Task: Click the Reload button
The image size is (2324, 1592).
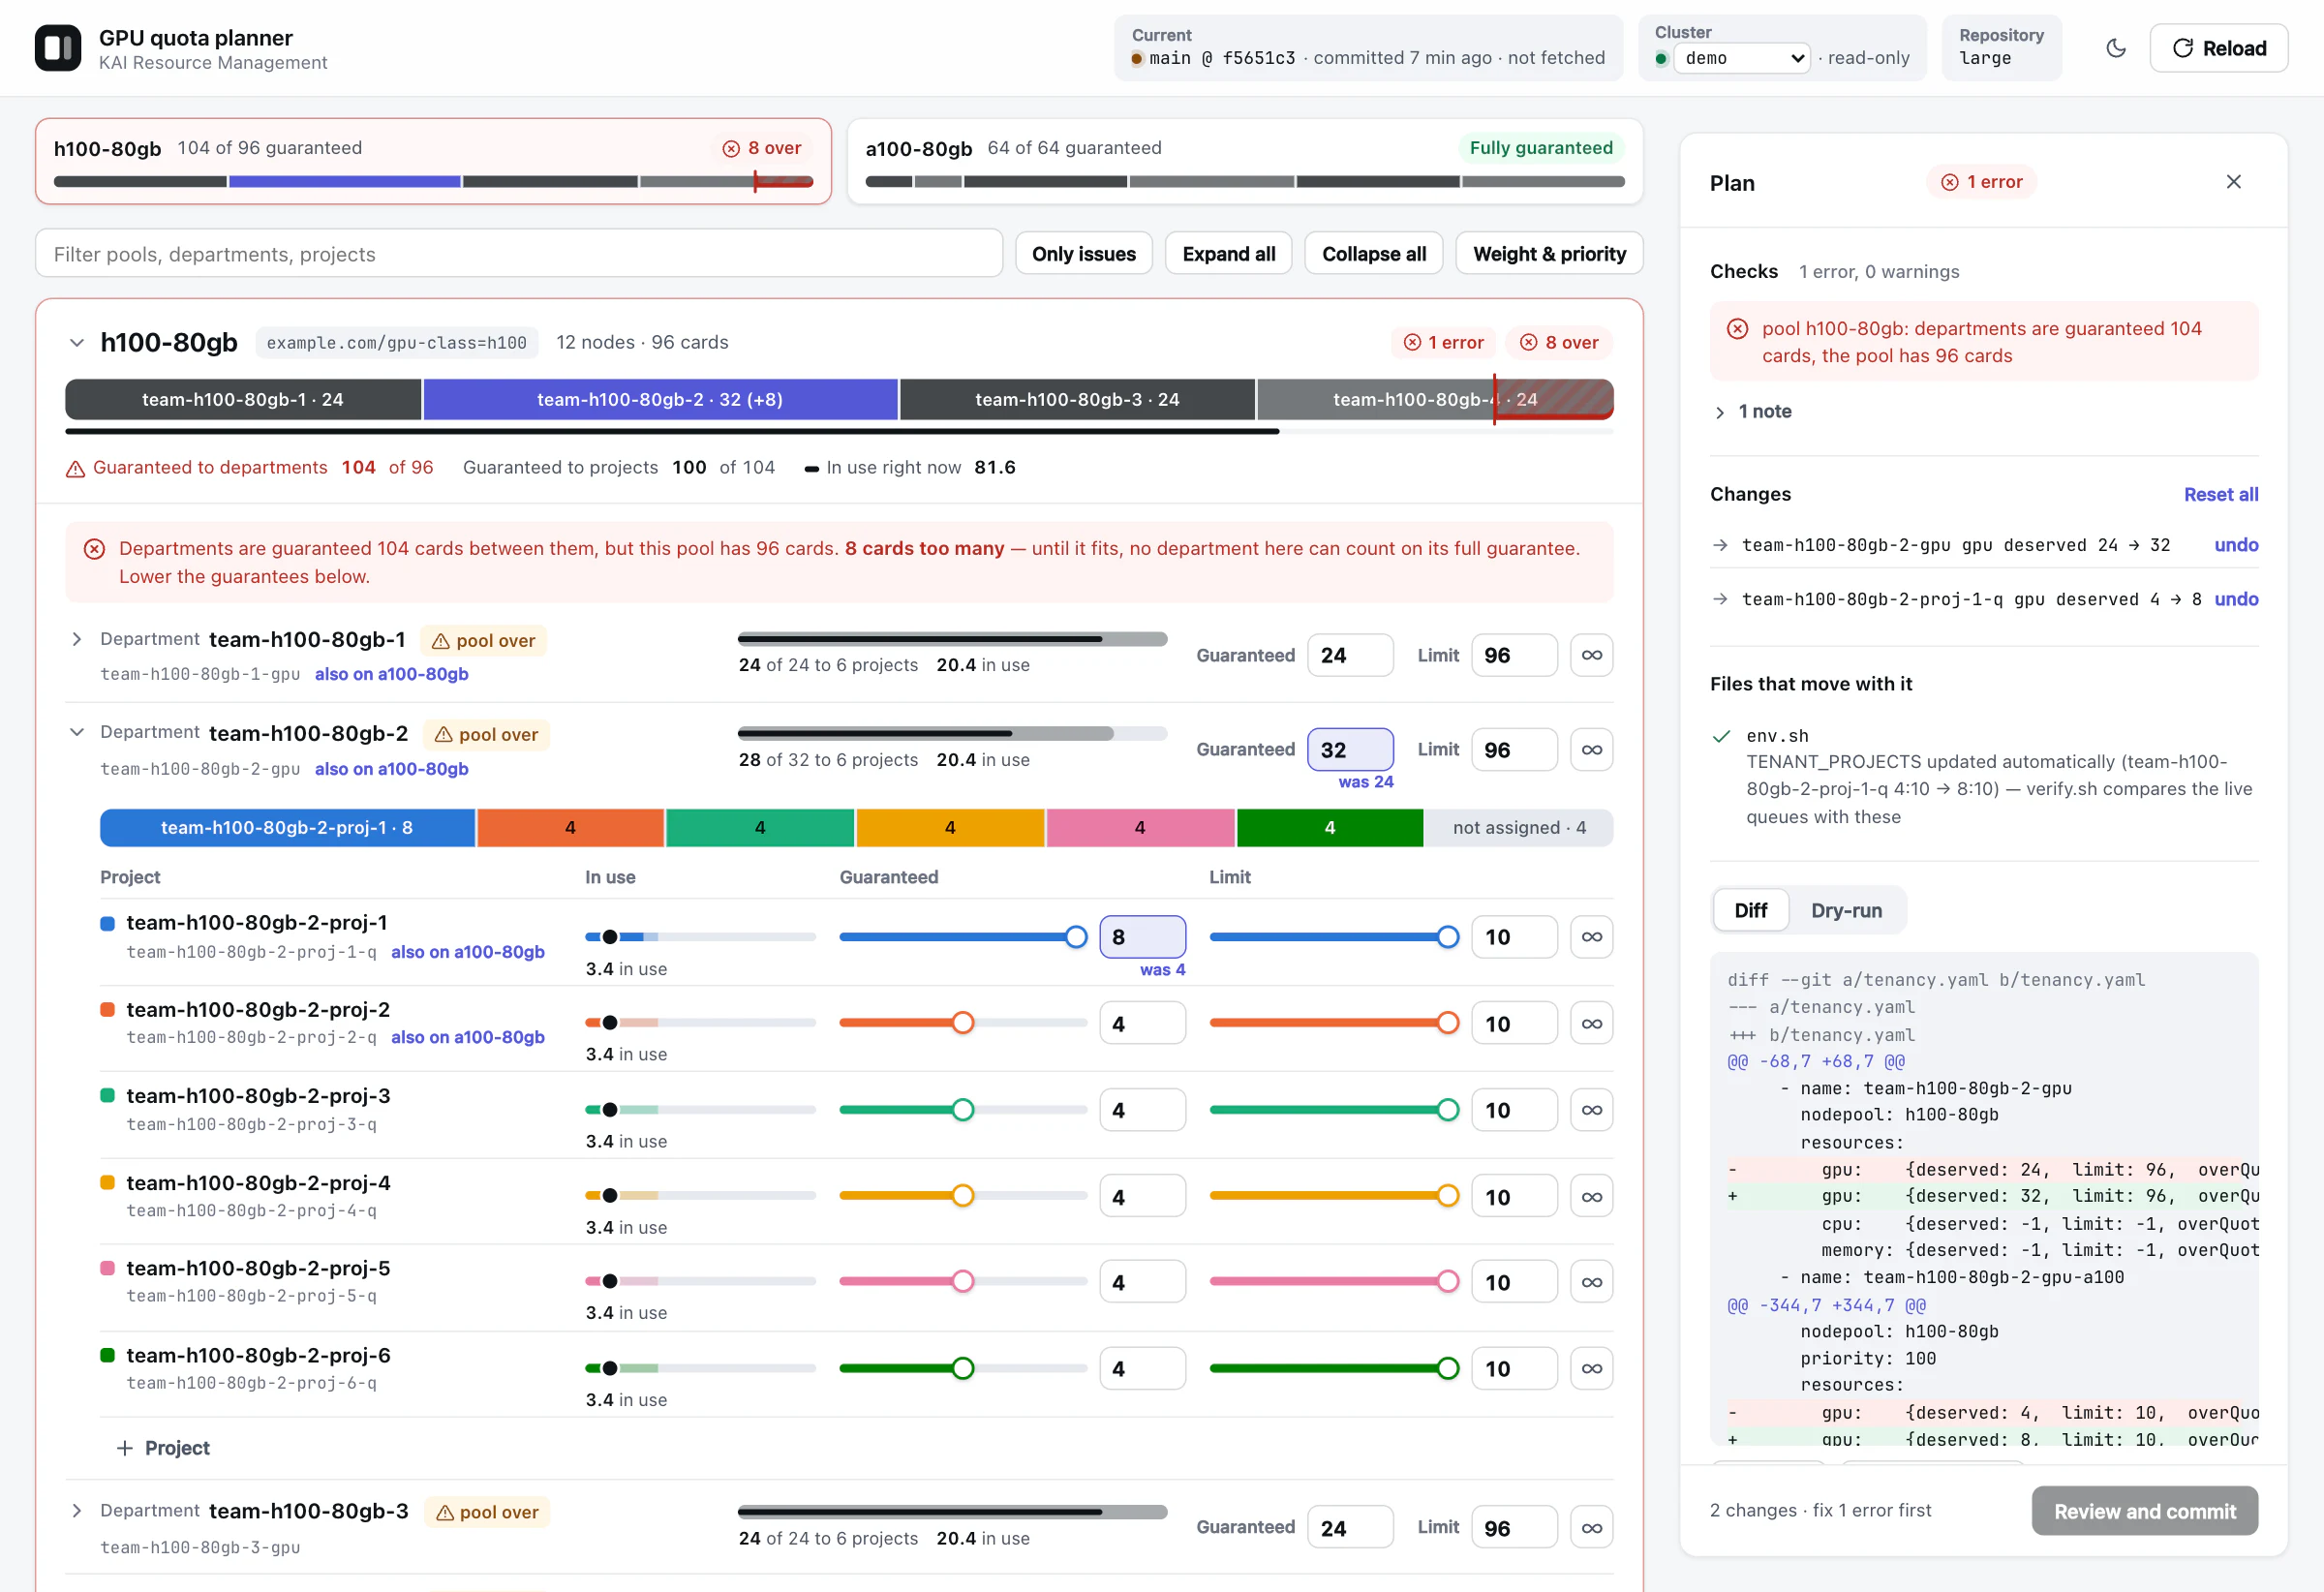Action: (x=2218, y=48)
